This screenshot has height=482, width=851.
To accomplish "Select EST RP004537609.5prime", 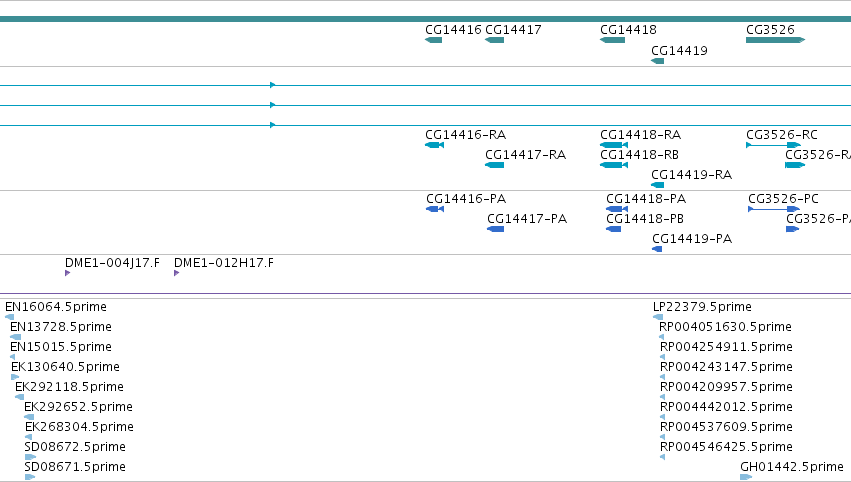I will click(x=663, y=437).
